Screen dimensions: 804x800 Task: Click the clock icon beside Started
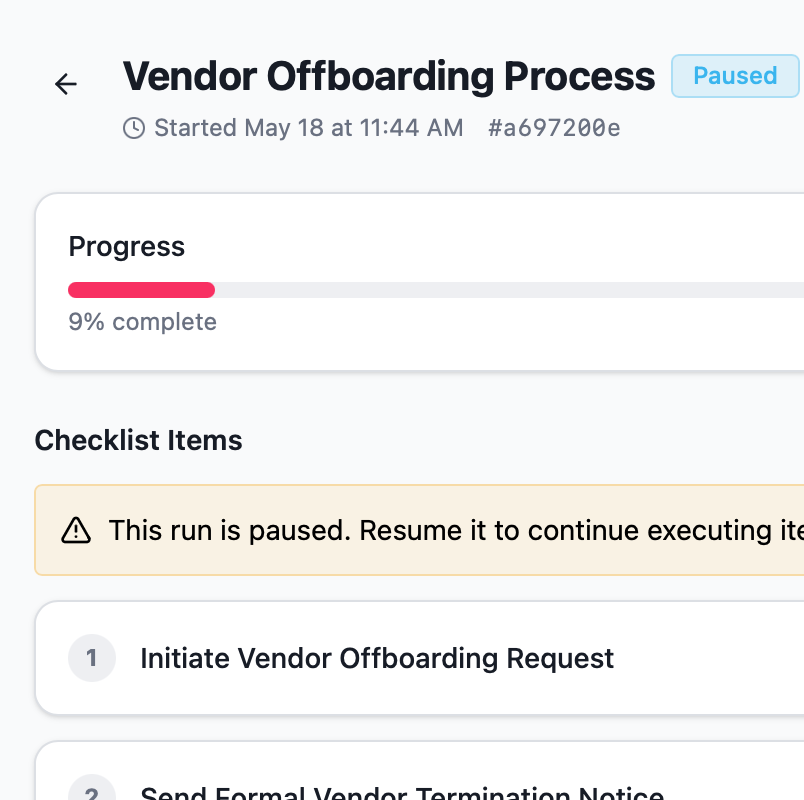coord(134,128)
